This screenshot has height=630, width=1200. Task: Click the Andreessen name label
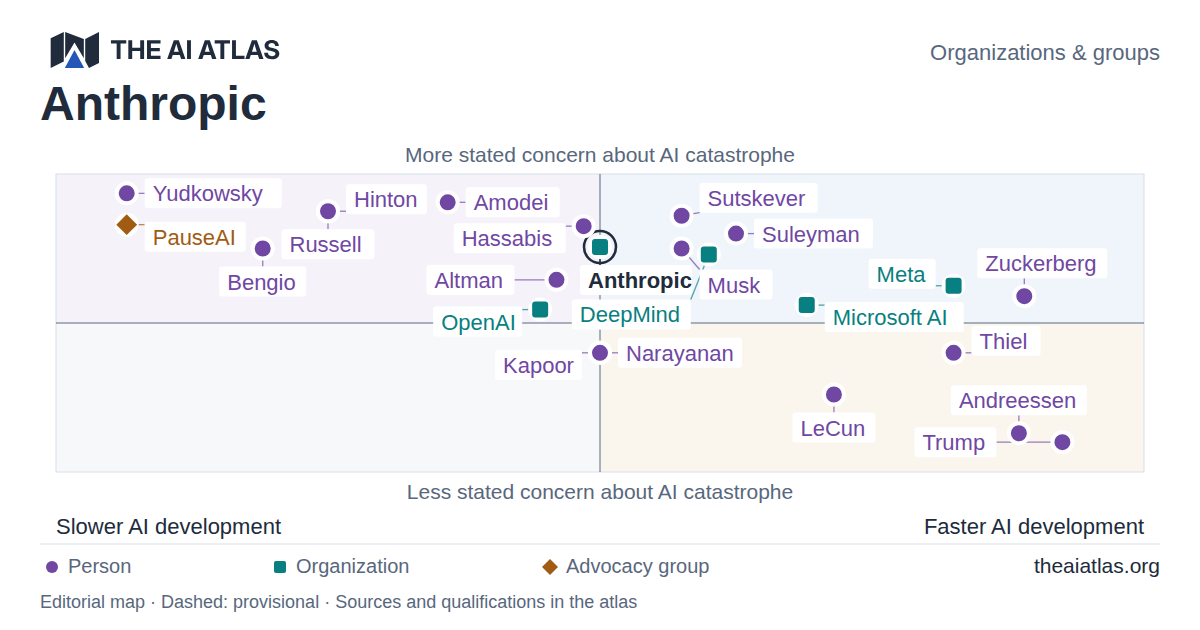[x=1018, y=400]
